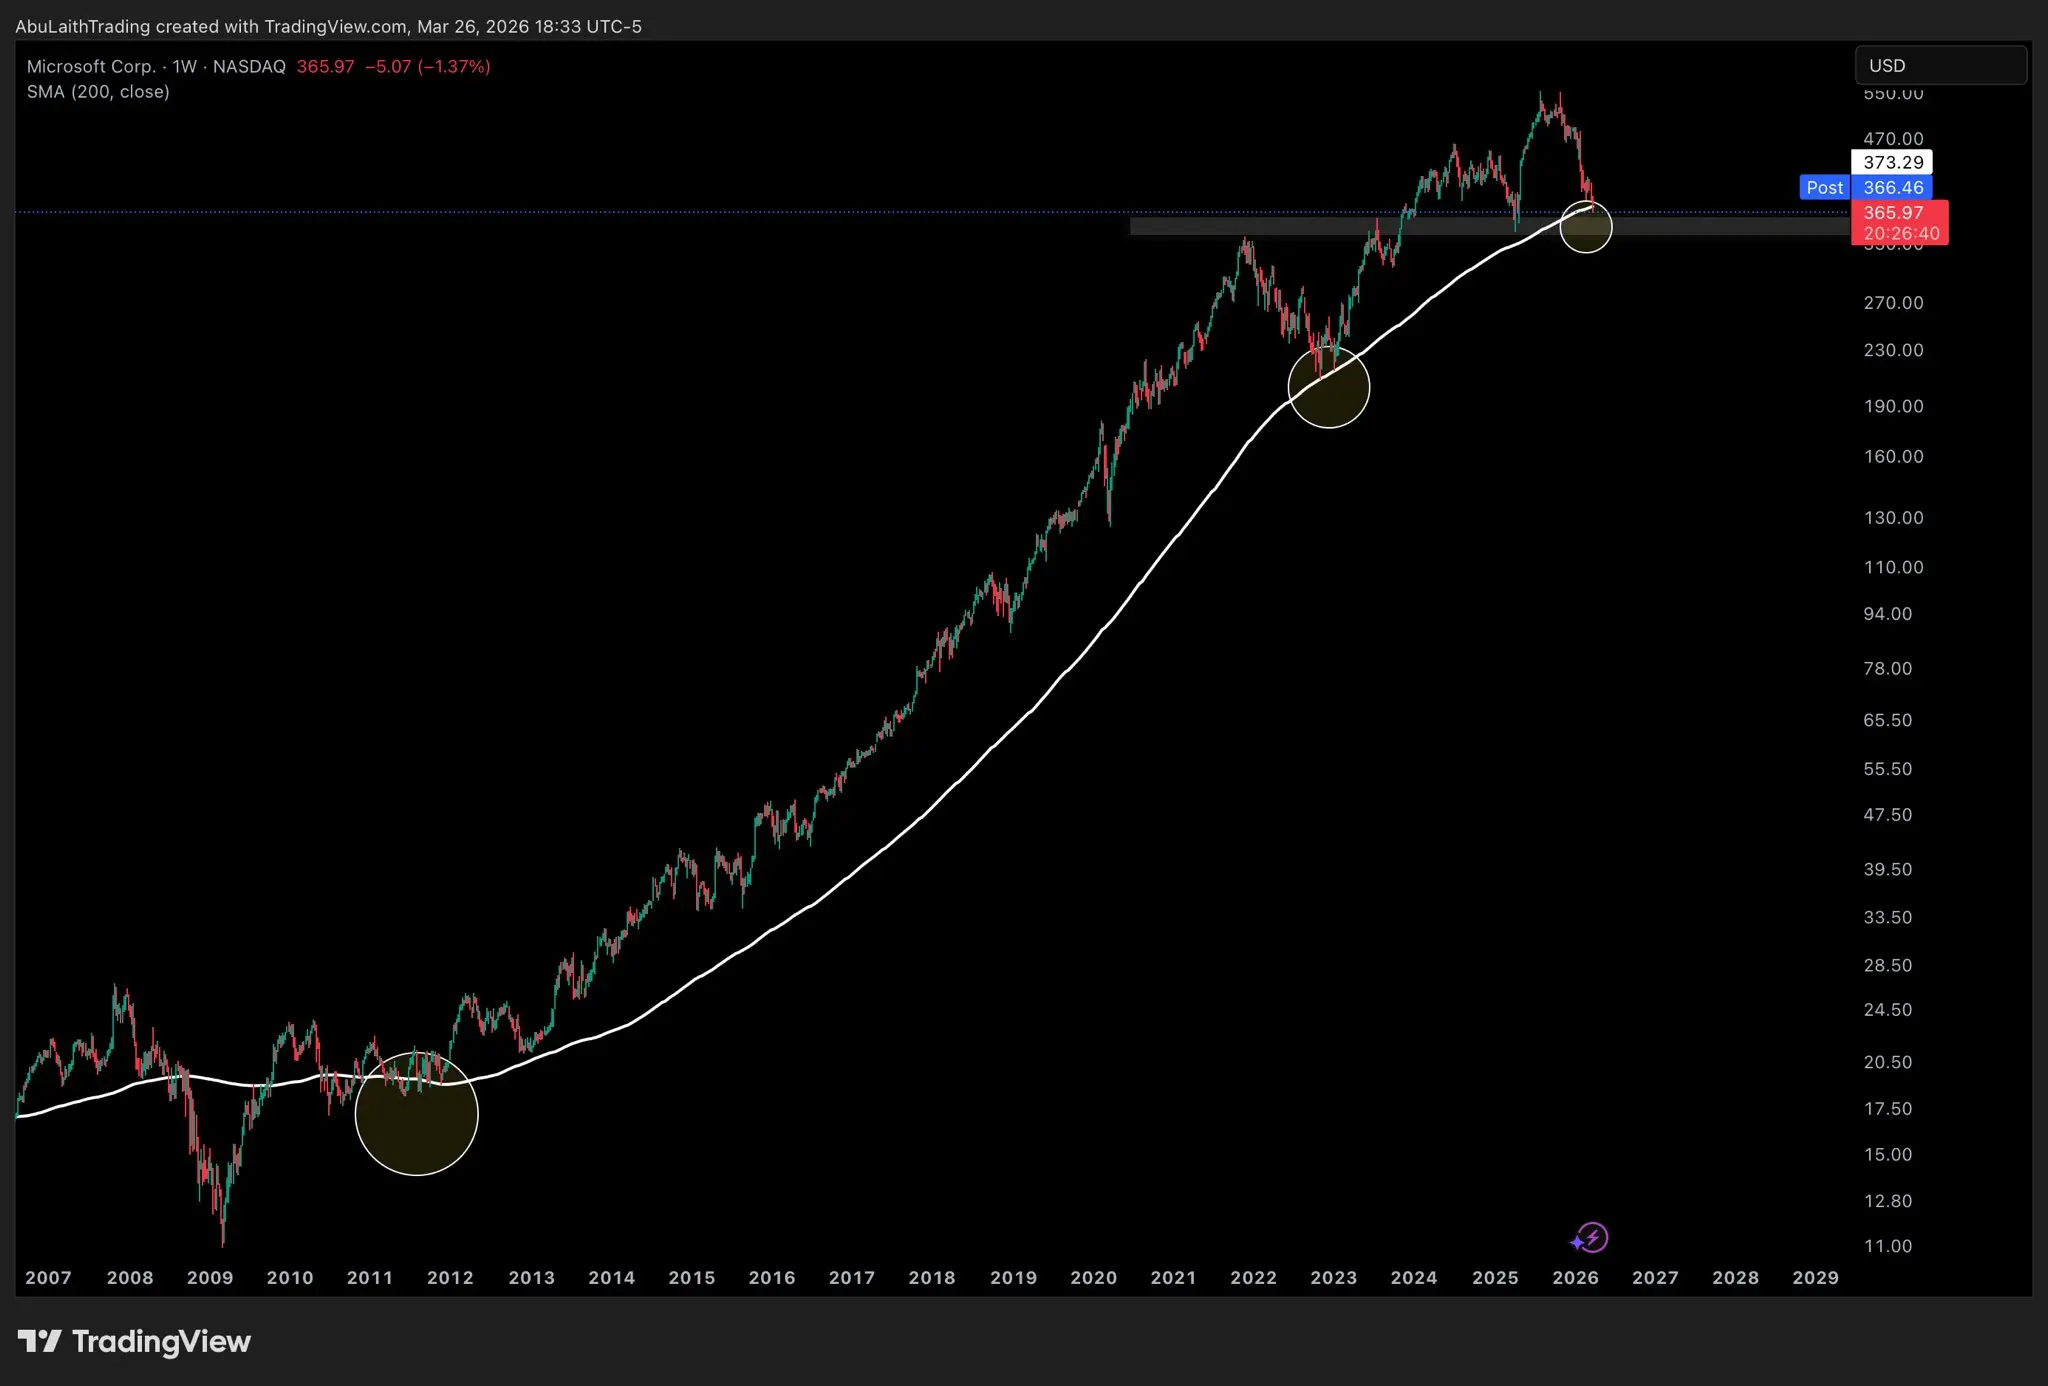Click the Microsoft Corp. symbol title
2048x1386 pixels.
point(91,66)
